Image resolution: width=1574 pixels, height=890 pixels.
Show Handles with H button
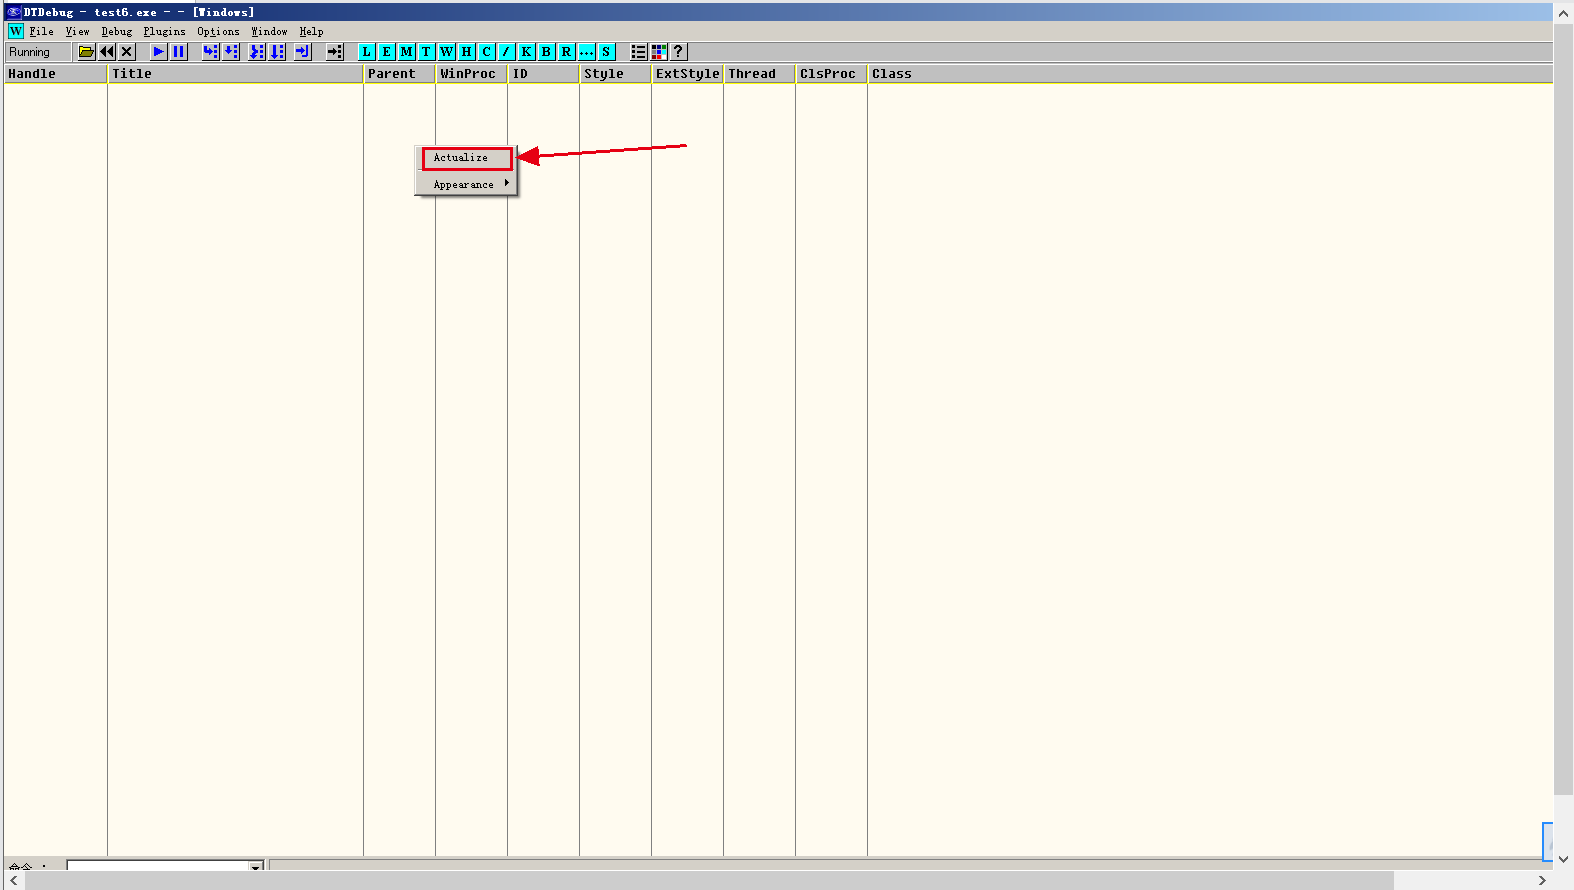467,52
